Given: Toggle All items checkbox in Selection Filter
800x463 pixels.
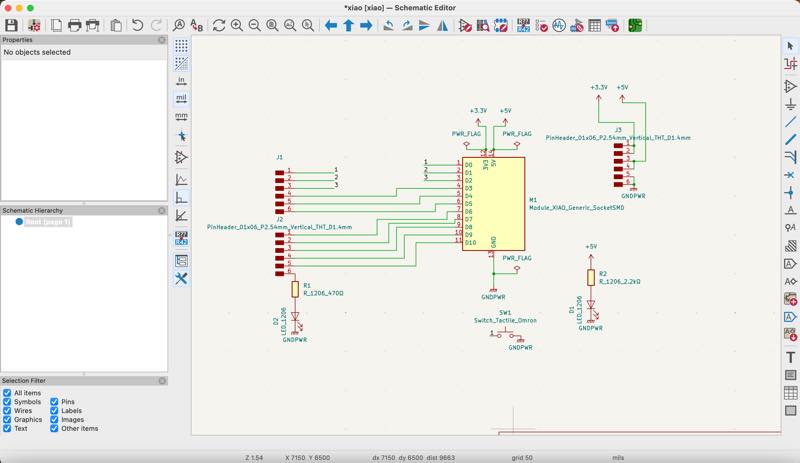Looking at the screenshot, I should [x=7, y=393].
